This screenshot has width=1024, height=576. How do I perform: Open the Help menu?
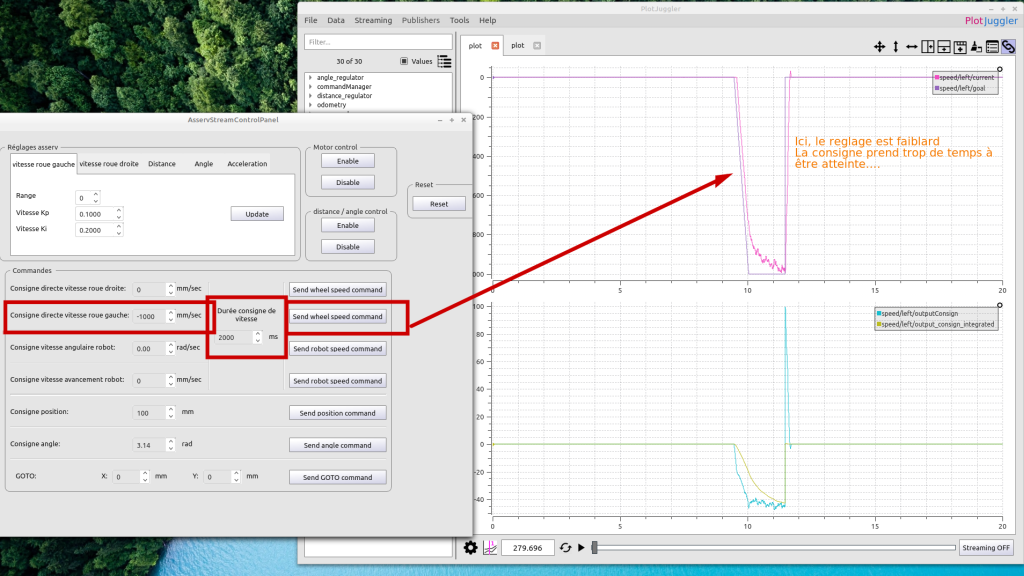487,20
